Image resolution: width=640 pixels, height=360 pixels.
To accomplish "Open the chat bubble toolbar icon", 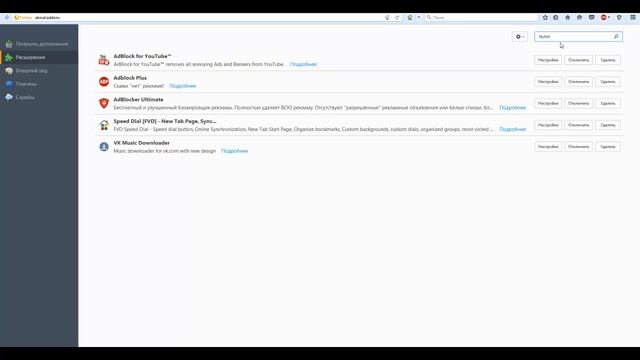I will (579, 18).
